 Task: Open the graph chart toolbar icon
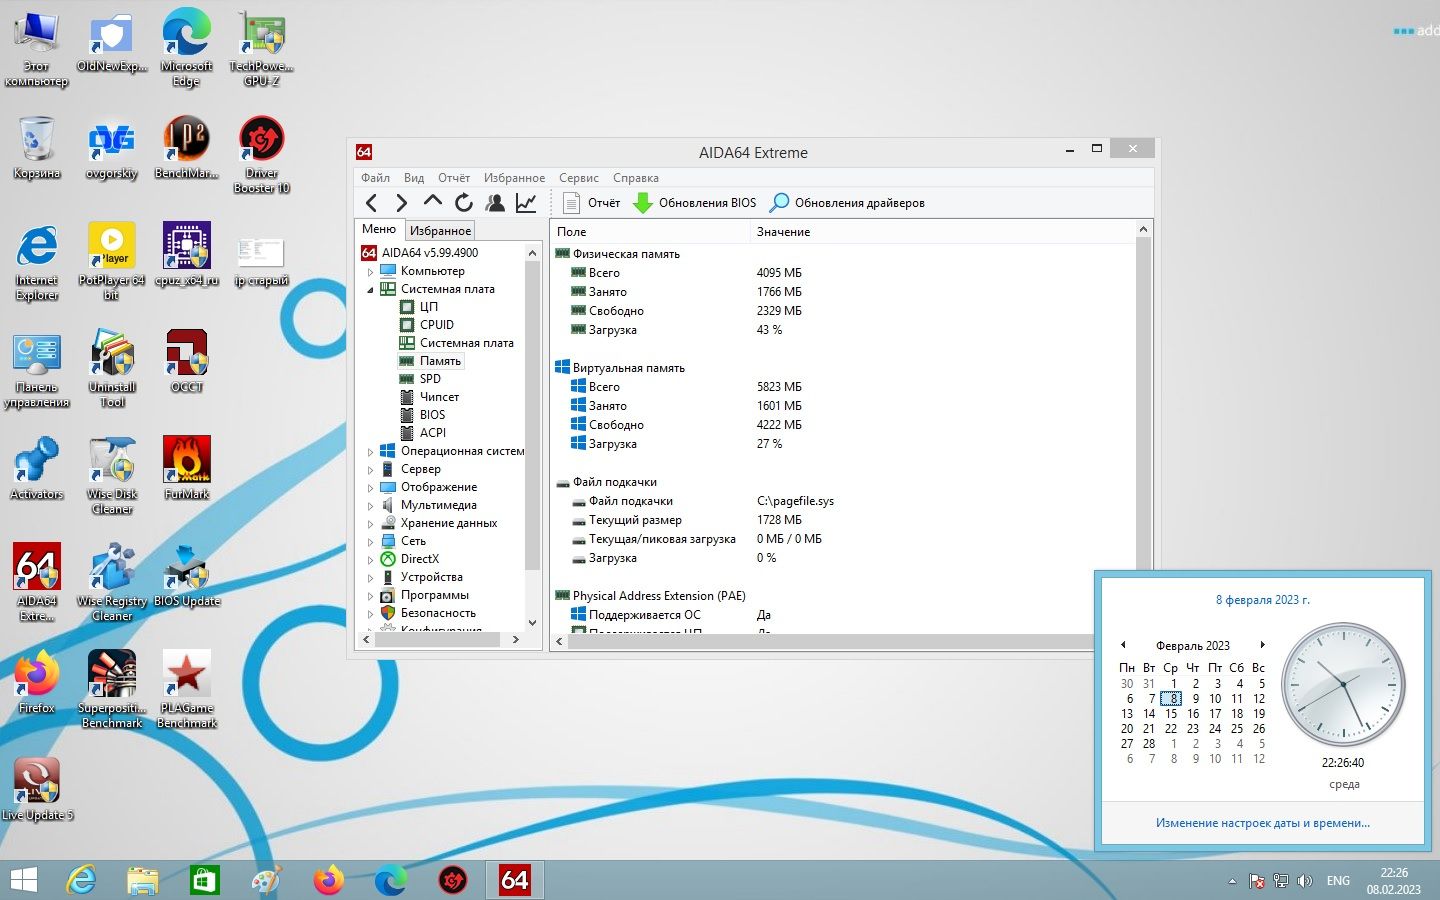tap(526, 203)
